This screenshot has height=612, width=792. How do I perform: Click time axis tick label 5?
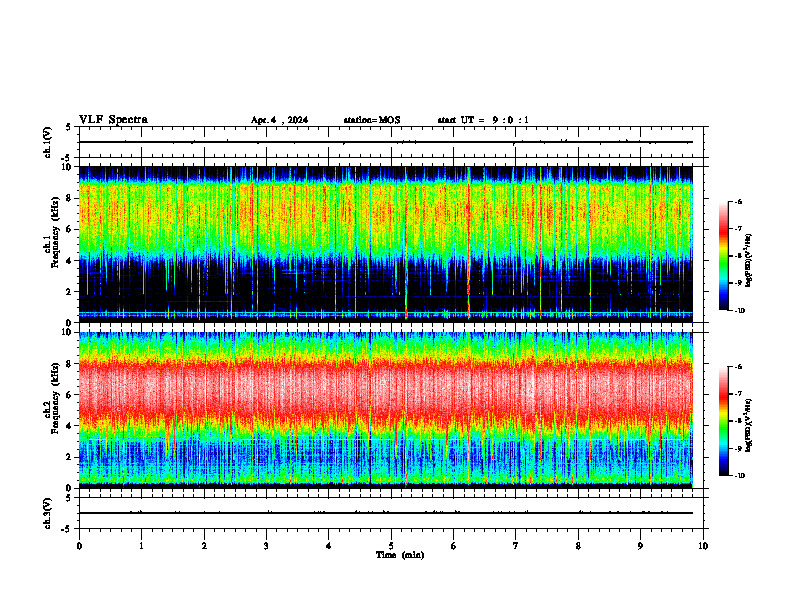click(x=391, y=546)
